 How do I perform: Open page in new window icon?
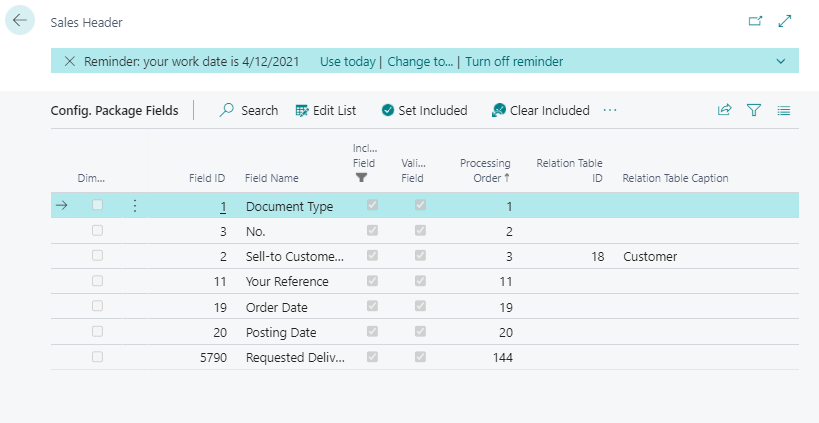pyautogui.click(x=755, y=21)
